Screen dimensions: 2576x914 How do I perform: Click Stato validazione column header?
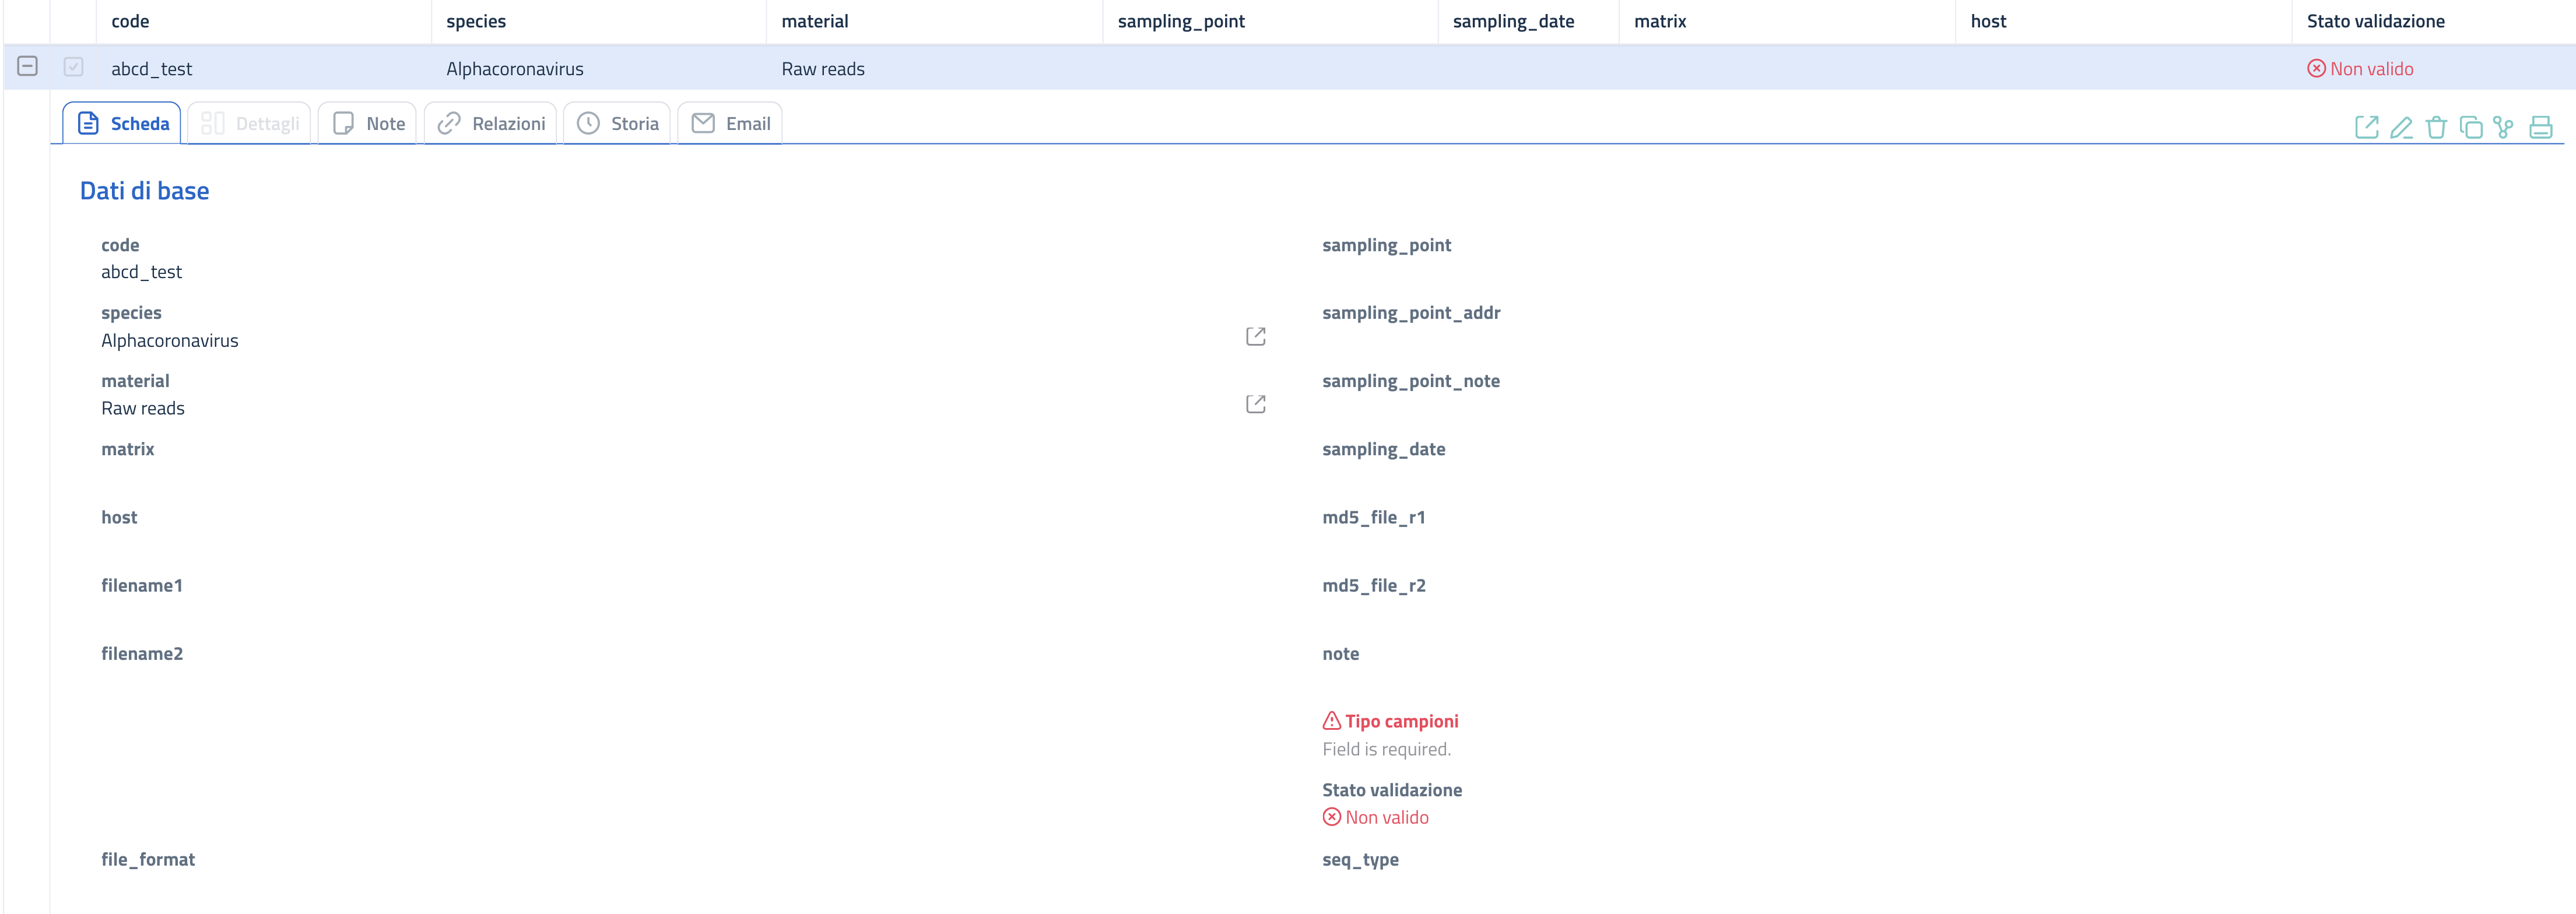pos(2375,21)
